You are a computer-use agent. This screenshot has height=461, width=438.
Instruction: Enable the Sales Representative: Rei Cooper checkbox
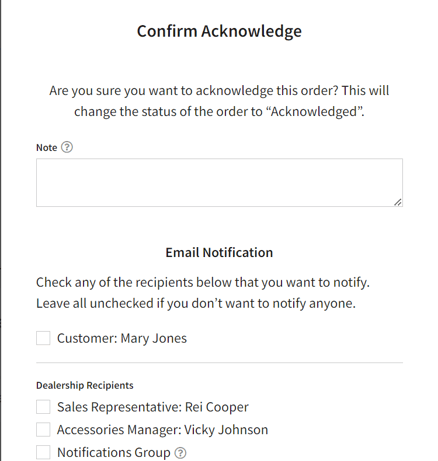pos(43,407)
